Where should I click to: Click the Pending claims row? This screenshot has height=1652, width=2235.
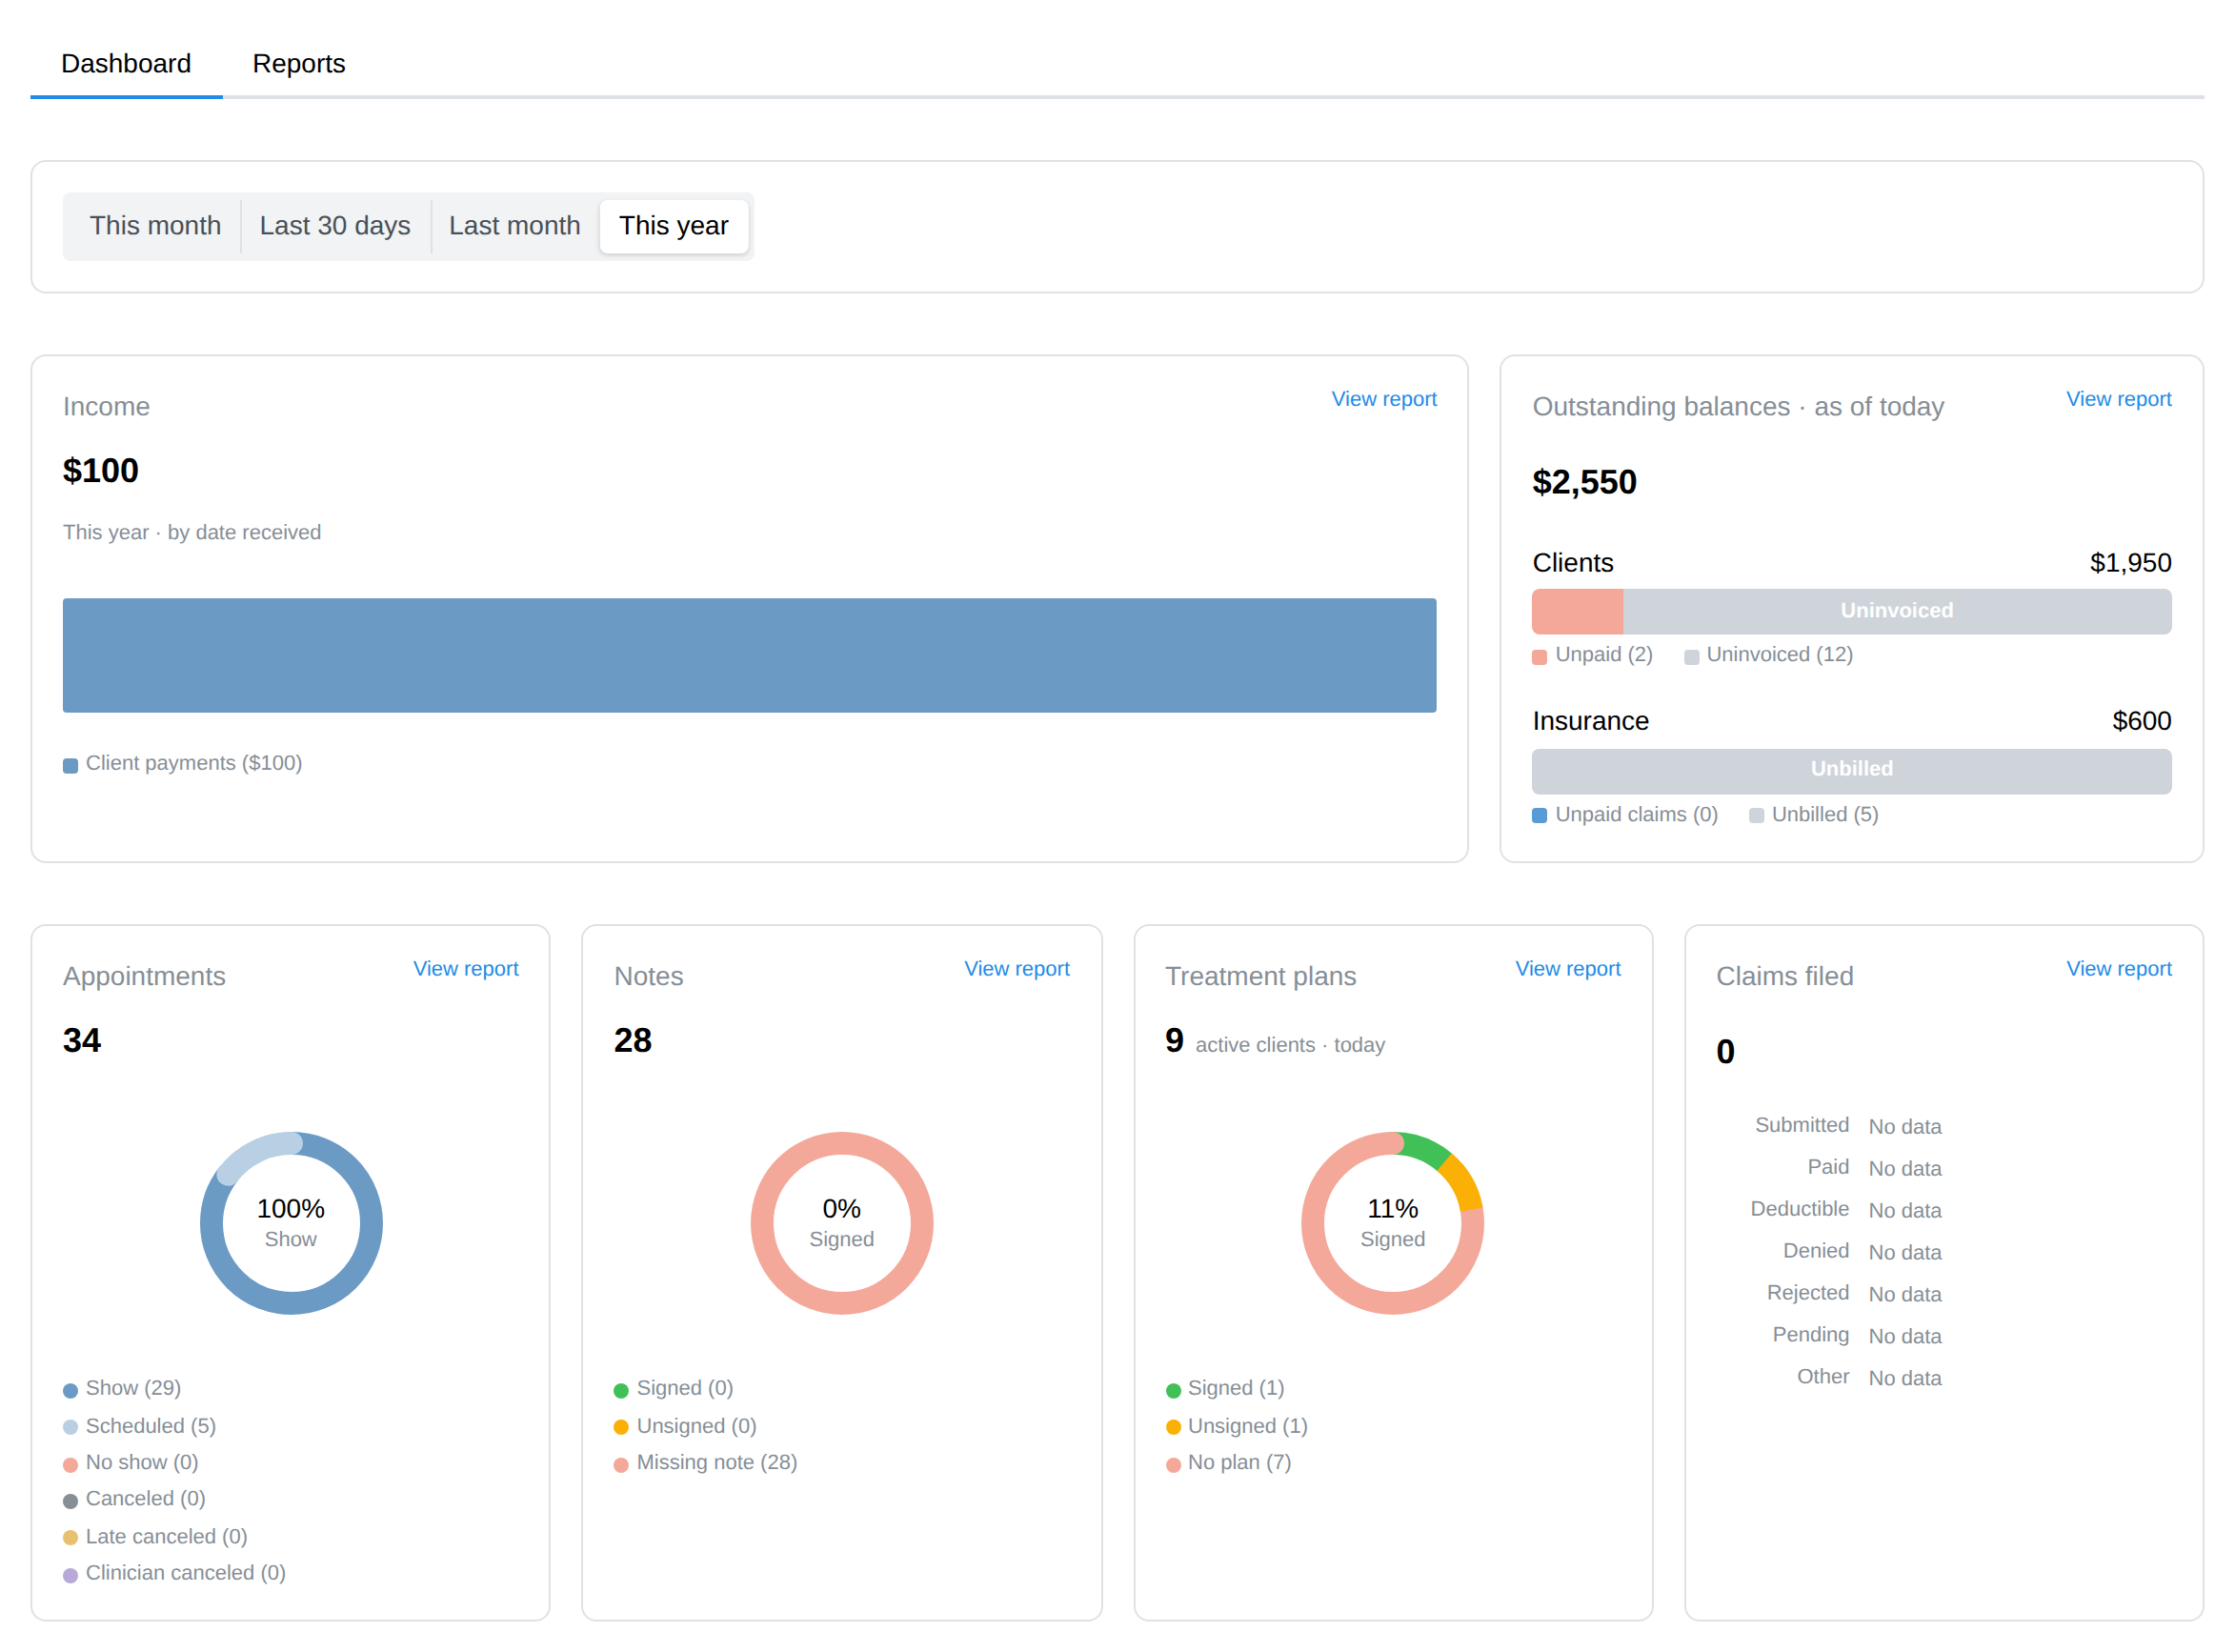pyautogui.click(x=1857, y=1336)
